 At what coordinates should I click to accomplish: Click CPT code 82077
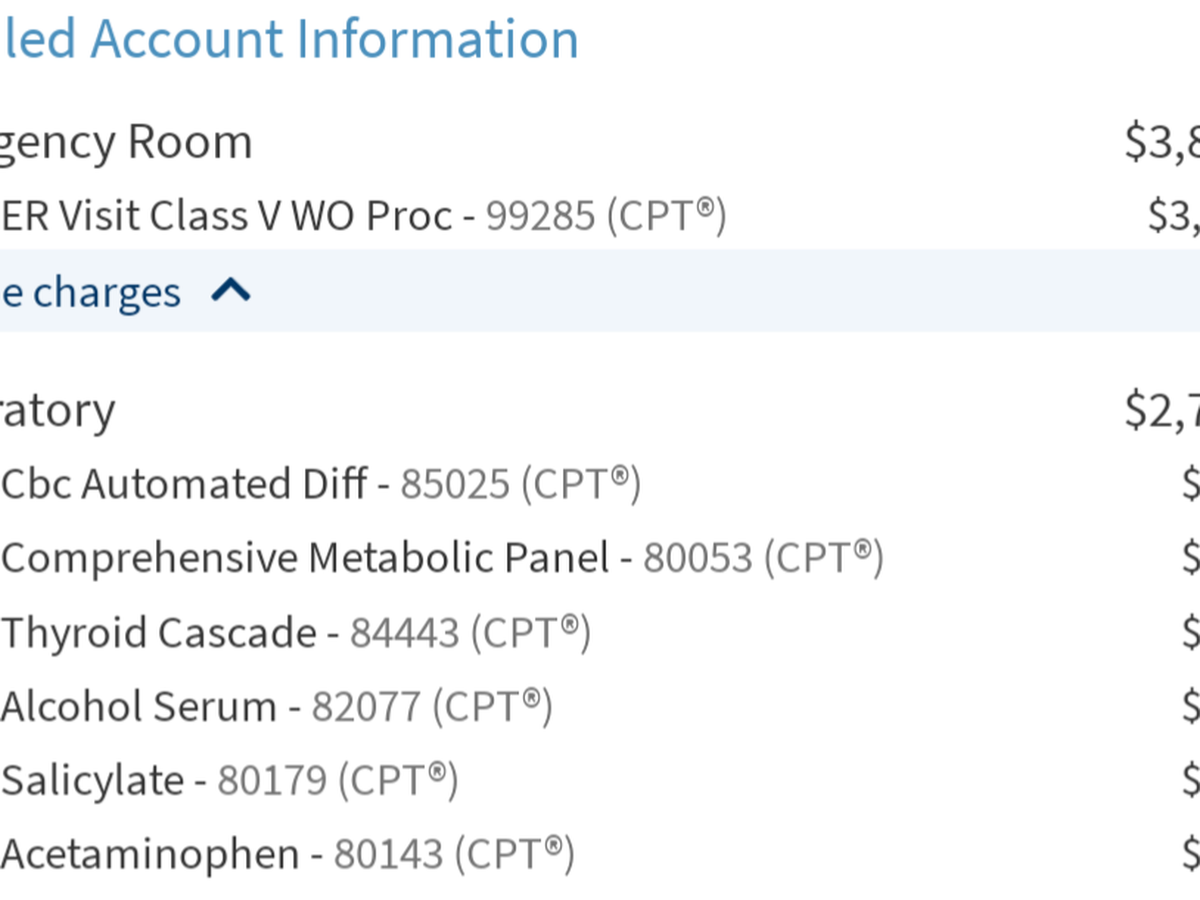(x=366, y=706)
